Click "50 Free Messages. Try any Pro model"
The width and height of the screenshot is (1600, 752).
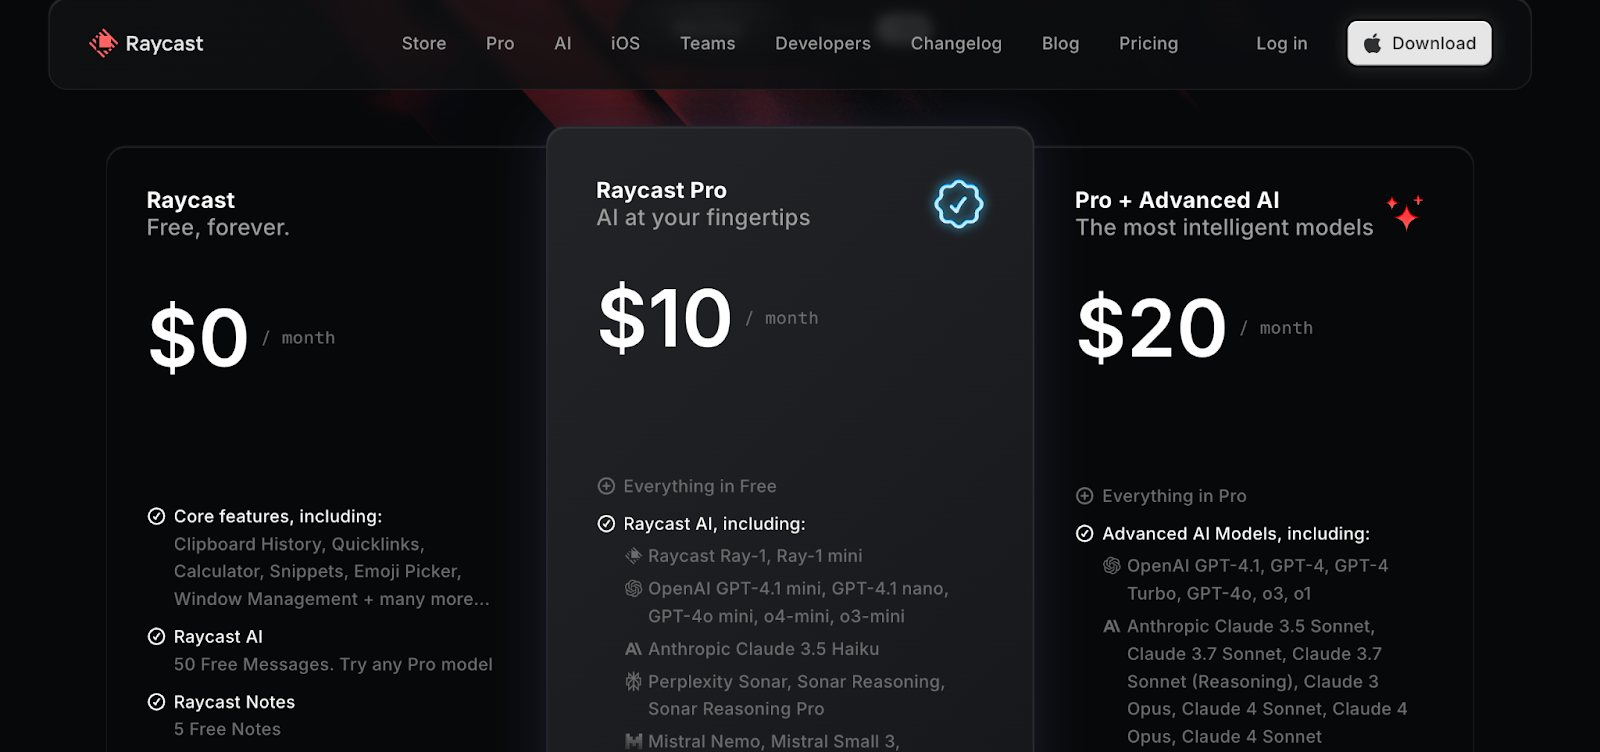point(333,665)
